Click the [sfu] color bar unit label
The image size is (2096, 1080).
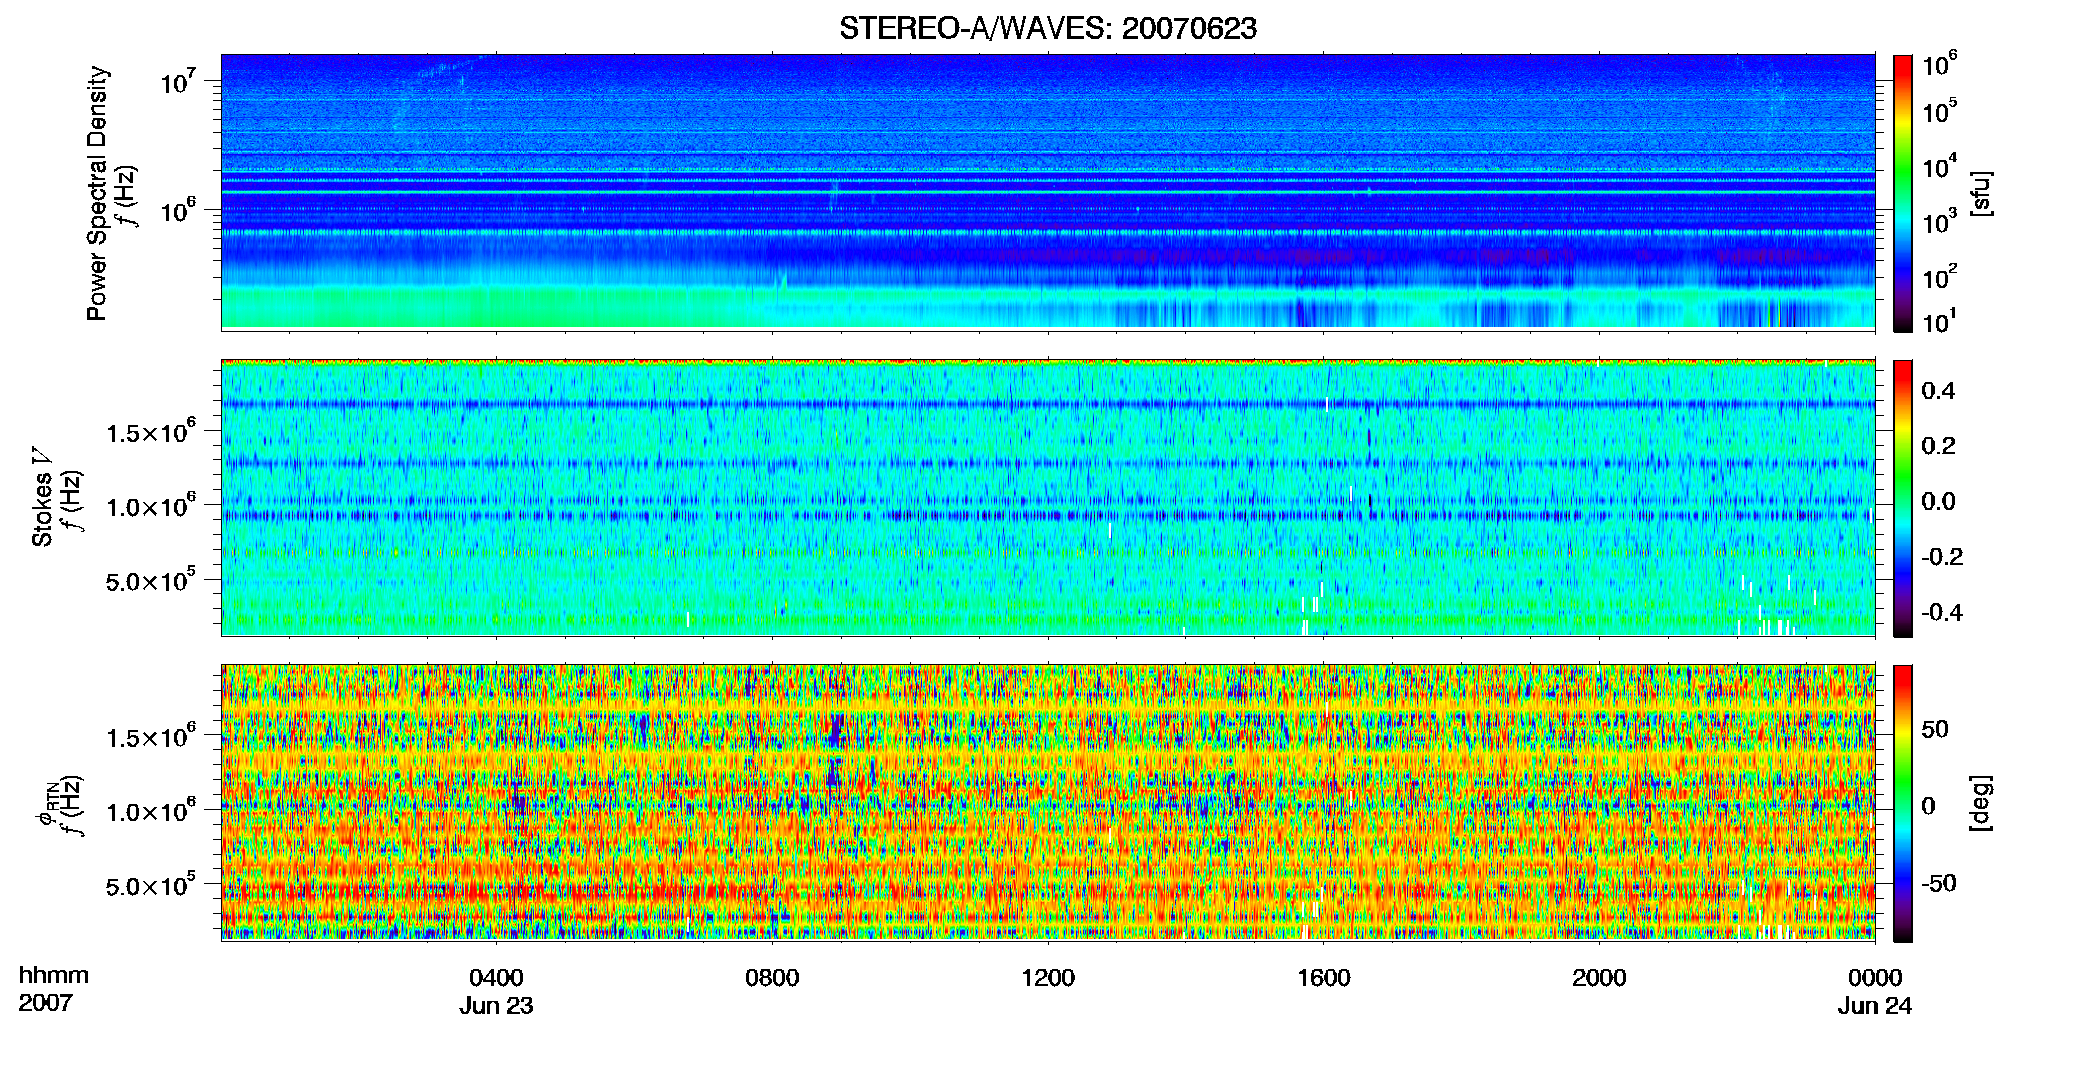point(1982,193)
